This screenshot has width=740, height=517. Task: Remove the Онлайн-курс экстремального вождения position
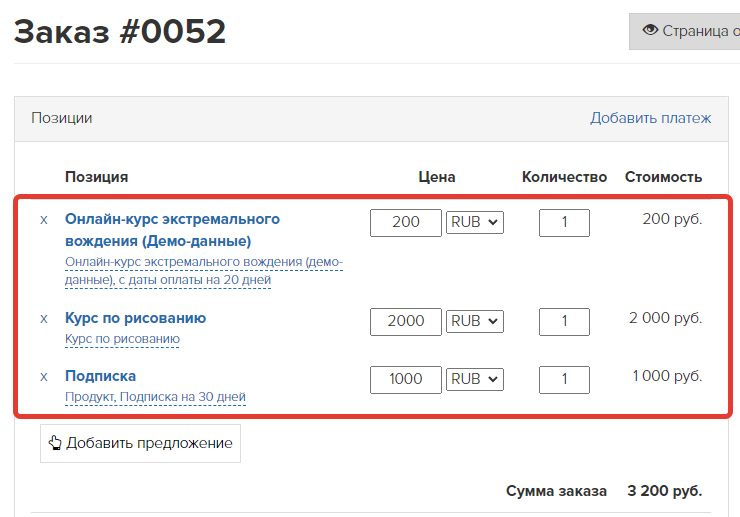pos(44,220)
